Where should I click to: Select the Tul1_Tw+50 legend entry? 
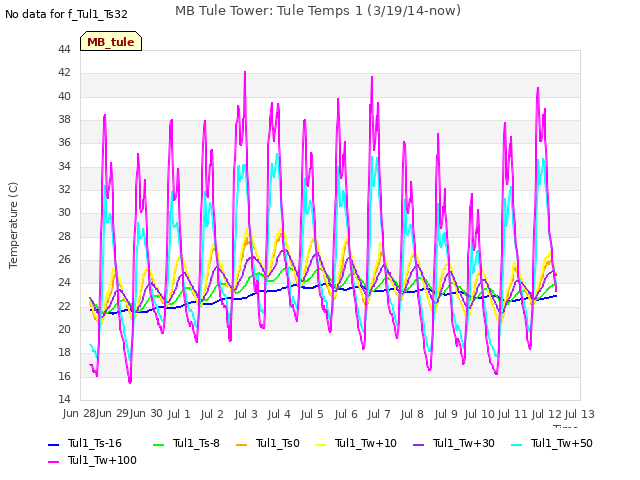click(552, 443)
